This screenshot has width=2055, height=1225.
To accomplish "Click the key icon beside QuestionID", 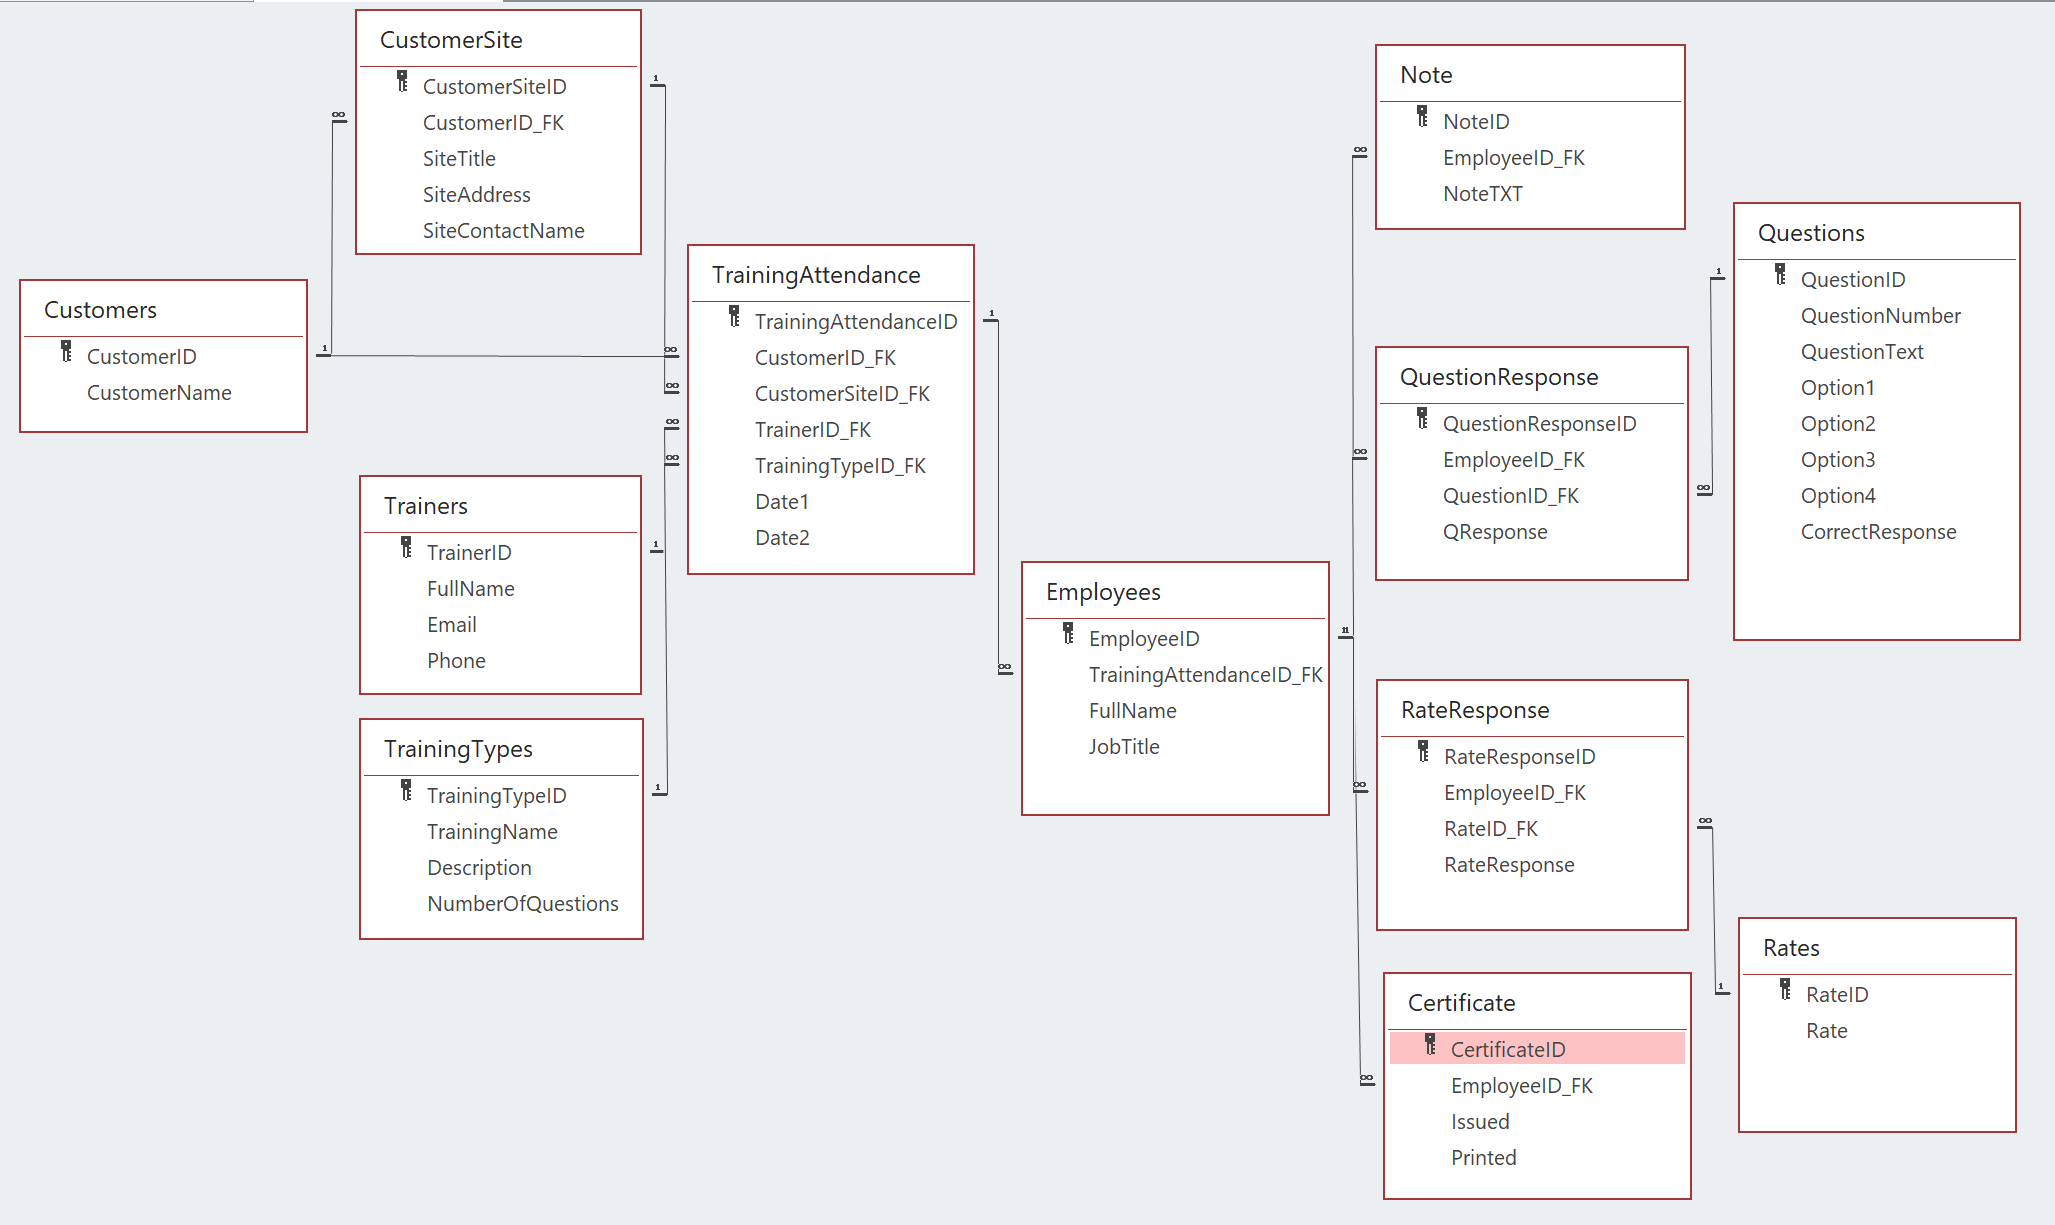I will point(1780,275).
